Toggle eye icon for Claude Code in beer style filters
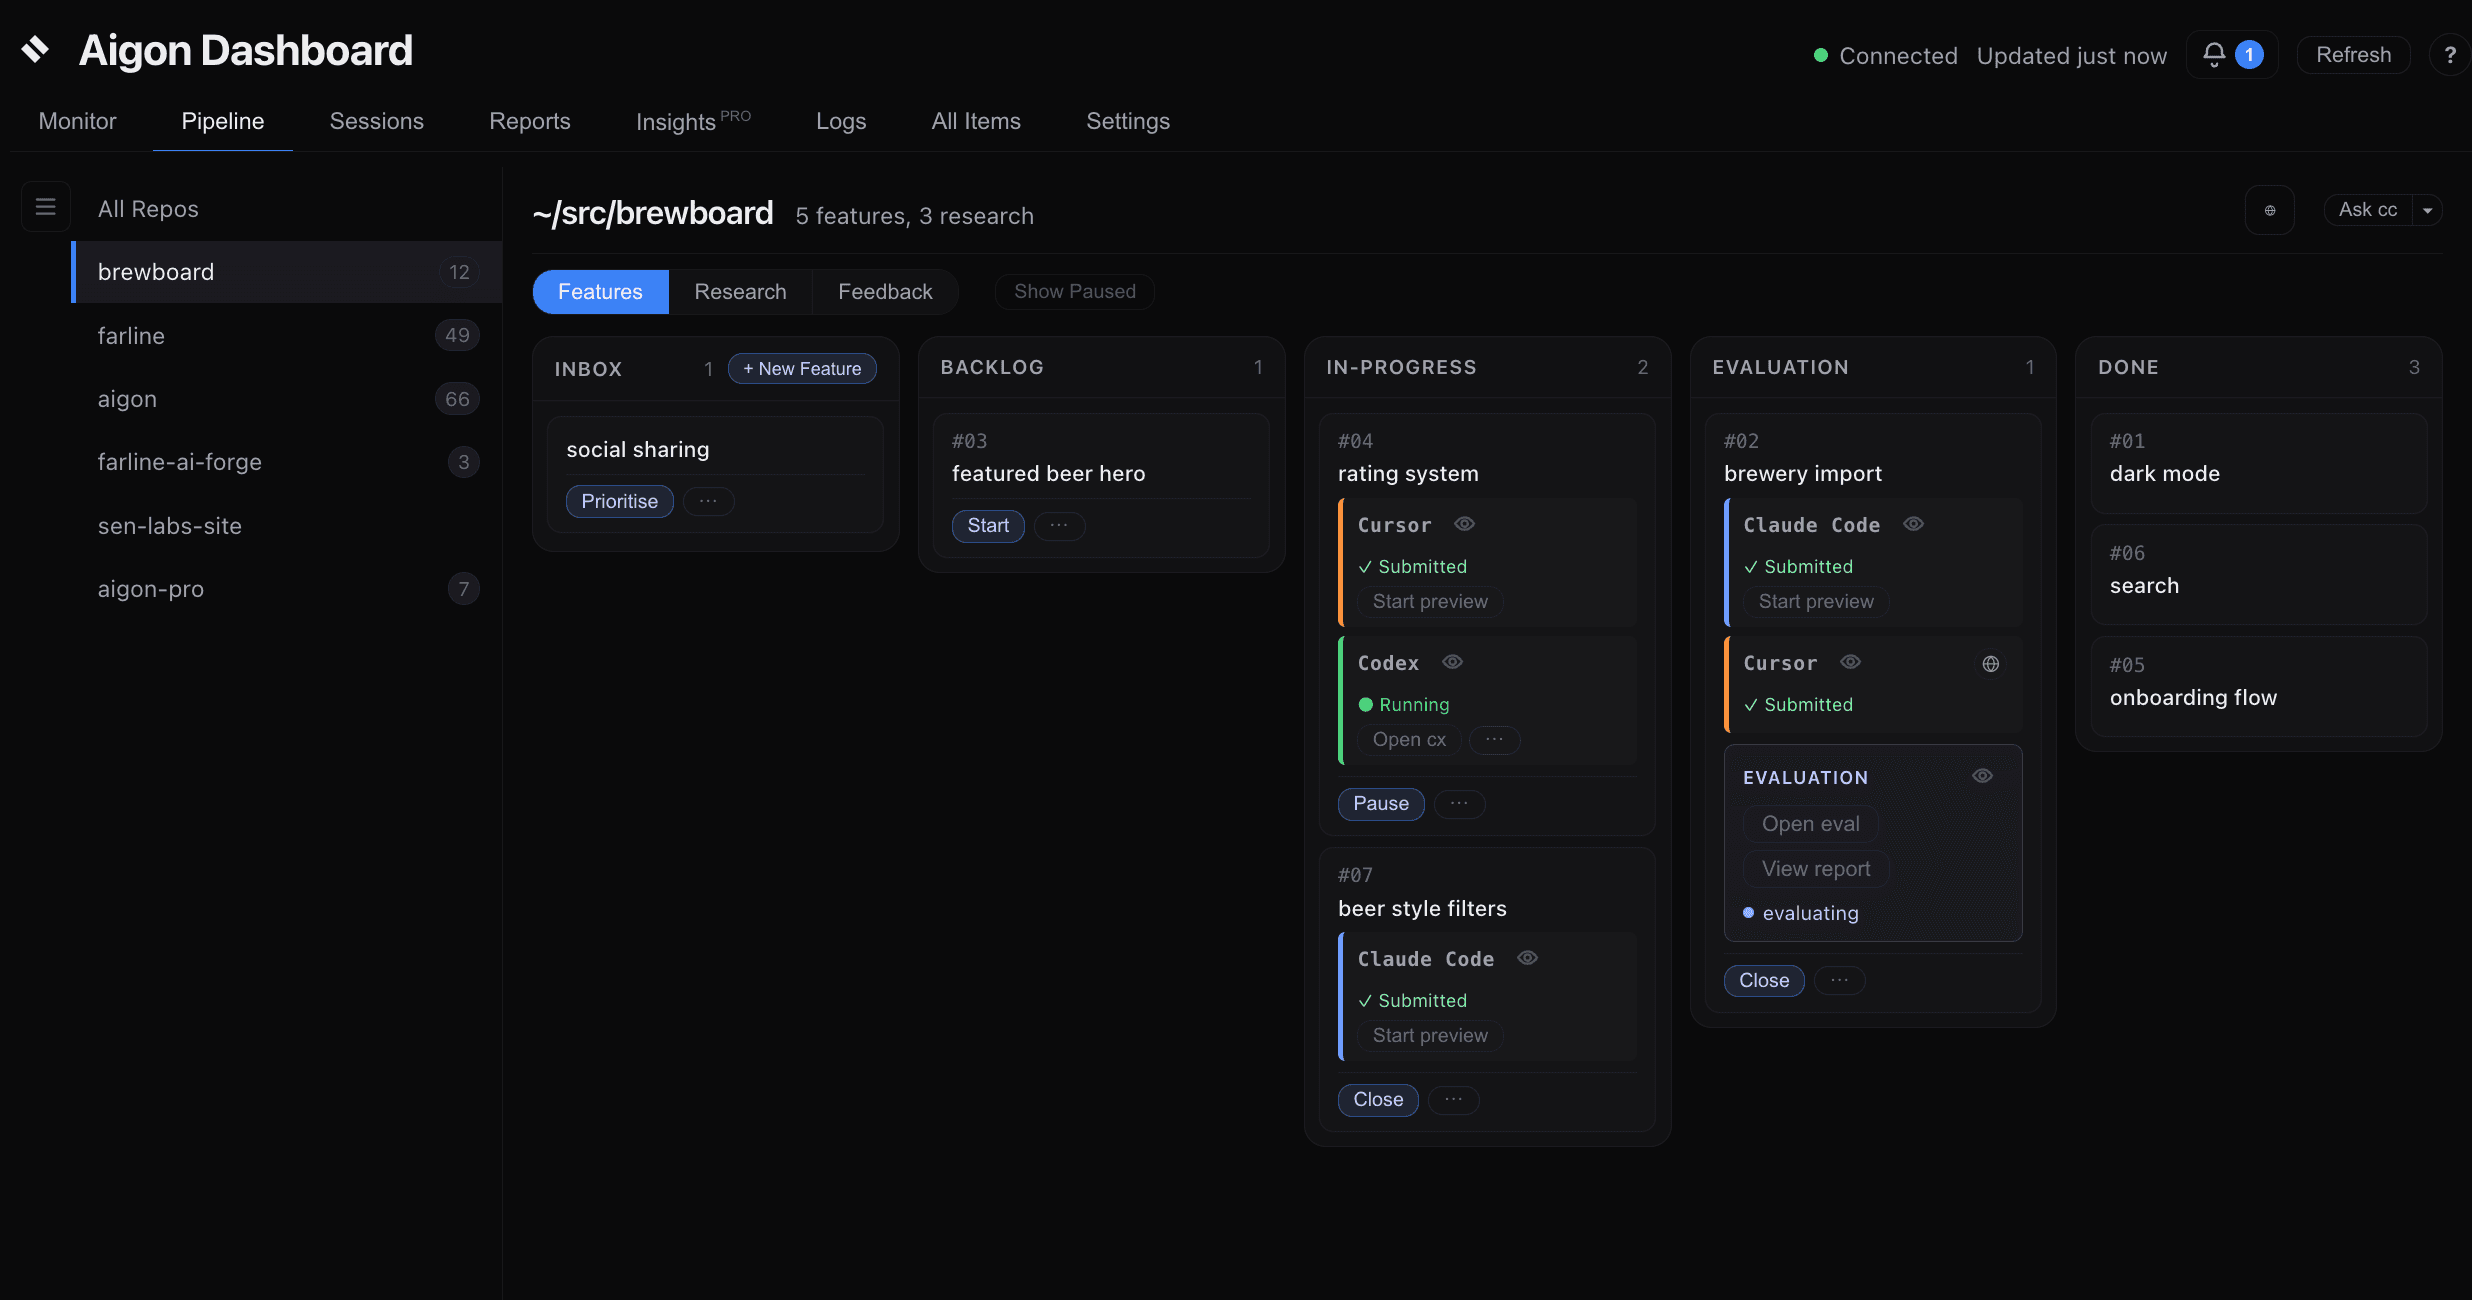2472x1300 pixels. click(x=1528, y=958)
